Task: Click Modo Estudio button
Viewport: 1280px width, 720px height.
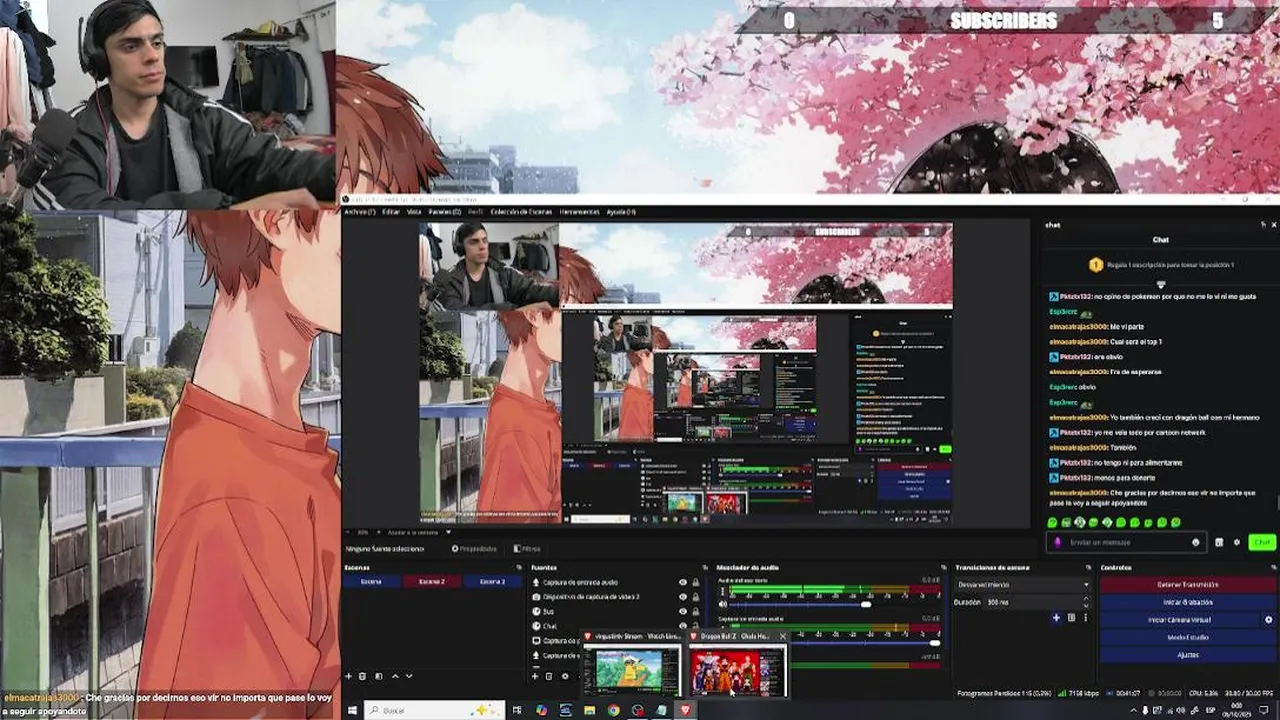Action: (x=1188, y=637)
